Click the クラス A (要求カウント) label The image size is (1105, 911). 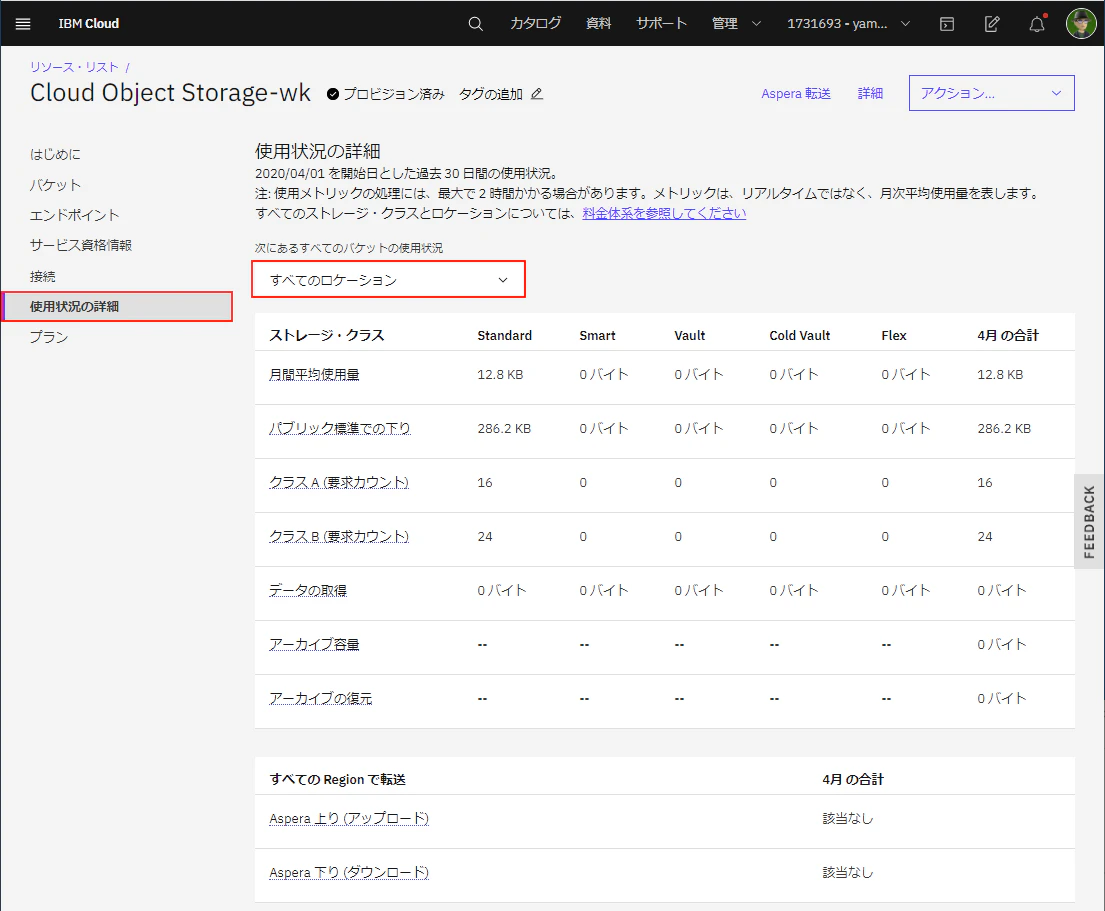339,482
